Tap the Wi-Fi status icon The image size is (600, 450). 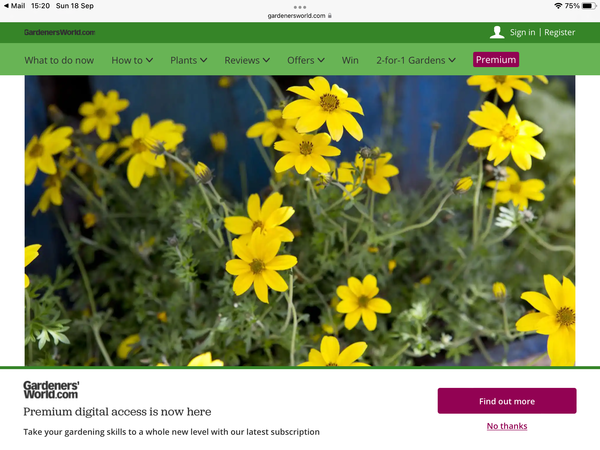point(557,6)
